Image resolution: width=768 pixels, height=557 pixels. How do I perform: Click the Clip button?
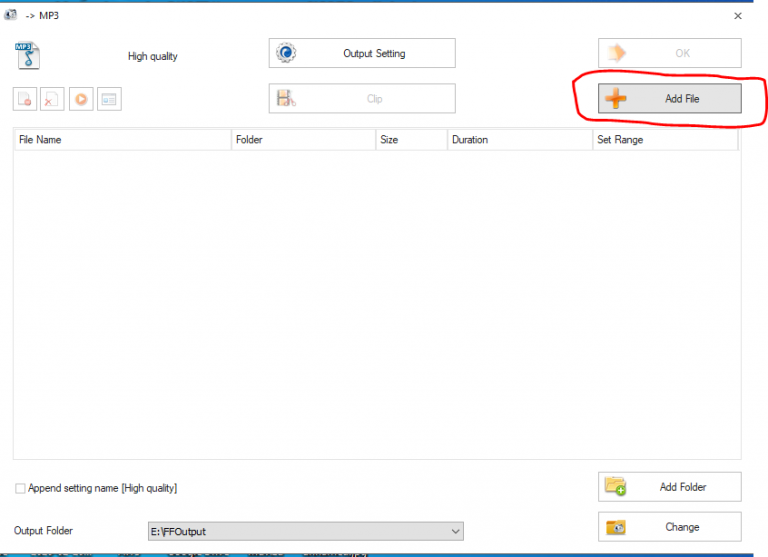[x=362, y=98]
